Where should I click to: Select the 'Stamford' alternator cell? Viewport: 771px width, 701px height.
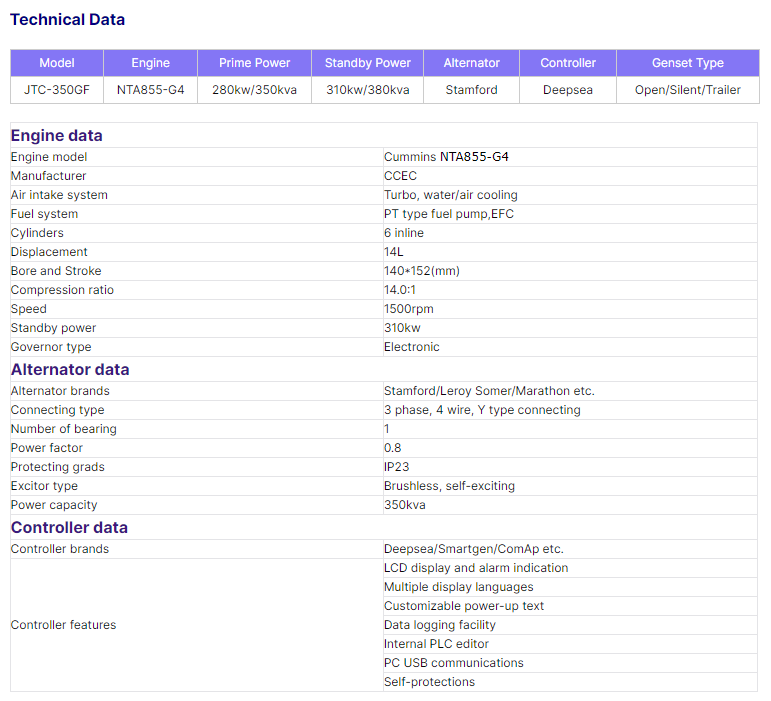point(472,90)
